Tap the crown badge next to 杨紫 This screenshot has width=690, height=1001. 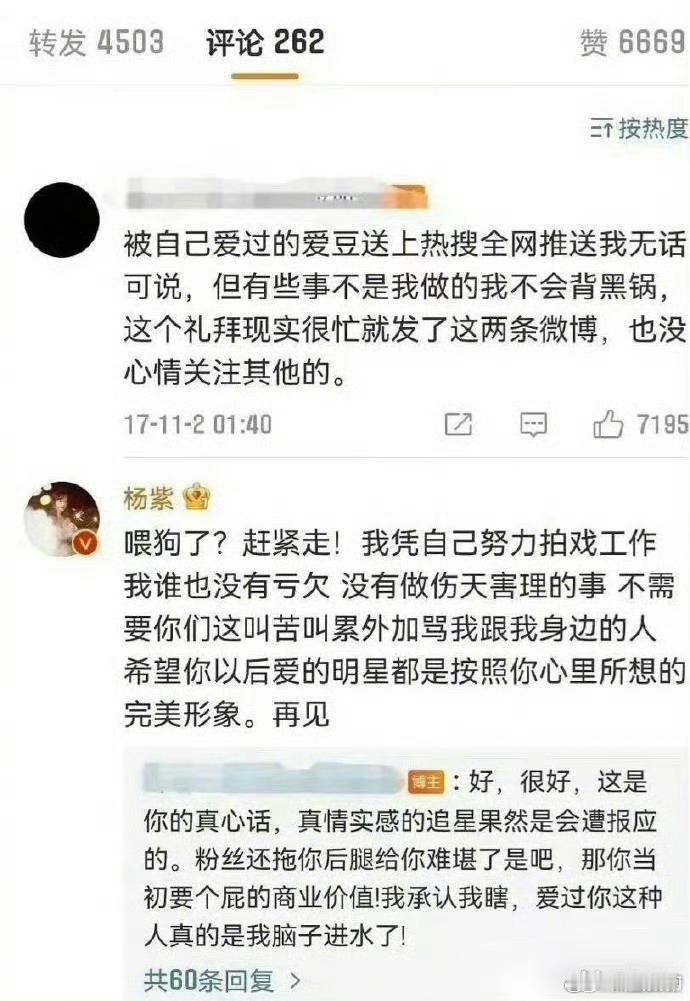[197, 497]
